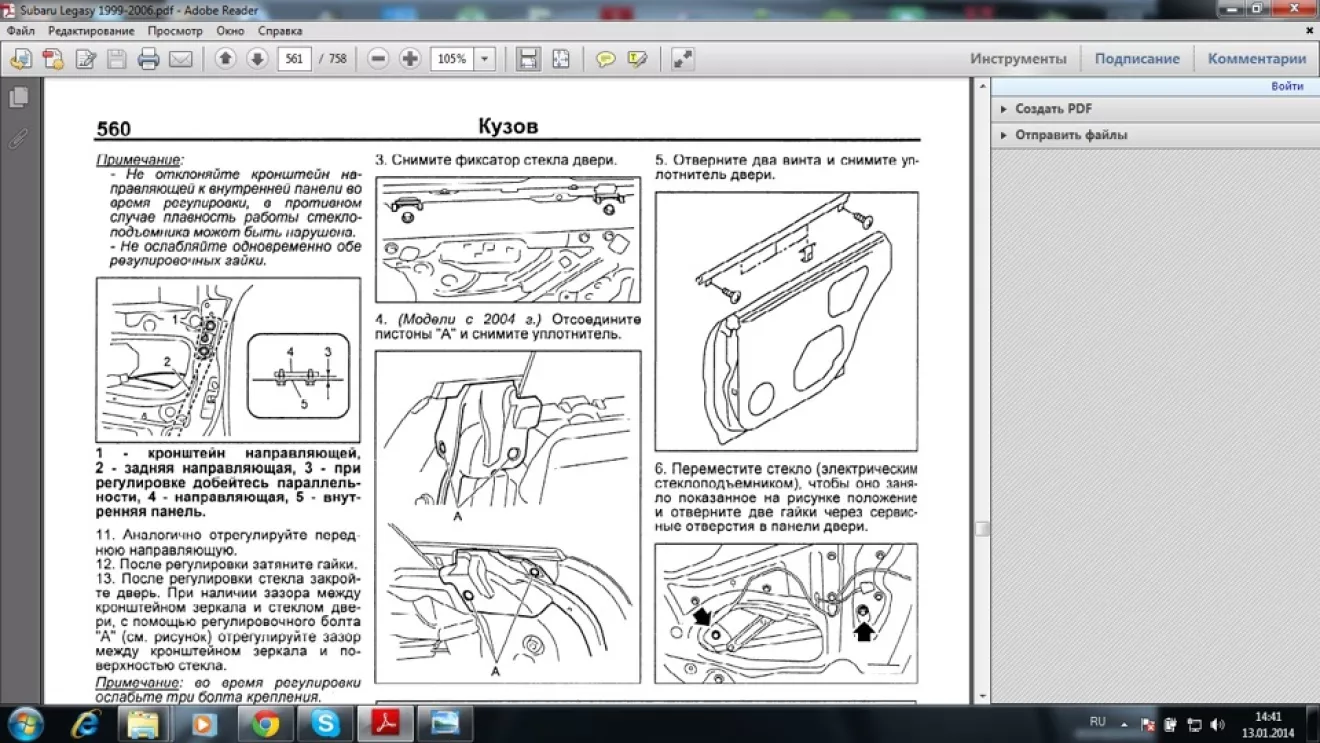1320x743 pixels.
Task: Click the edit document toolbar icon
Action: coord(86,59)
